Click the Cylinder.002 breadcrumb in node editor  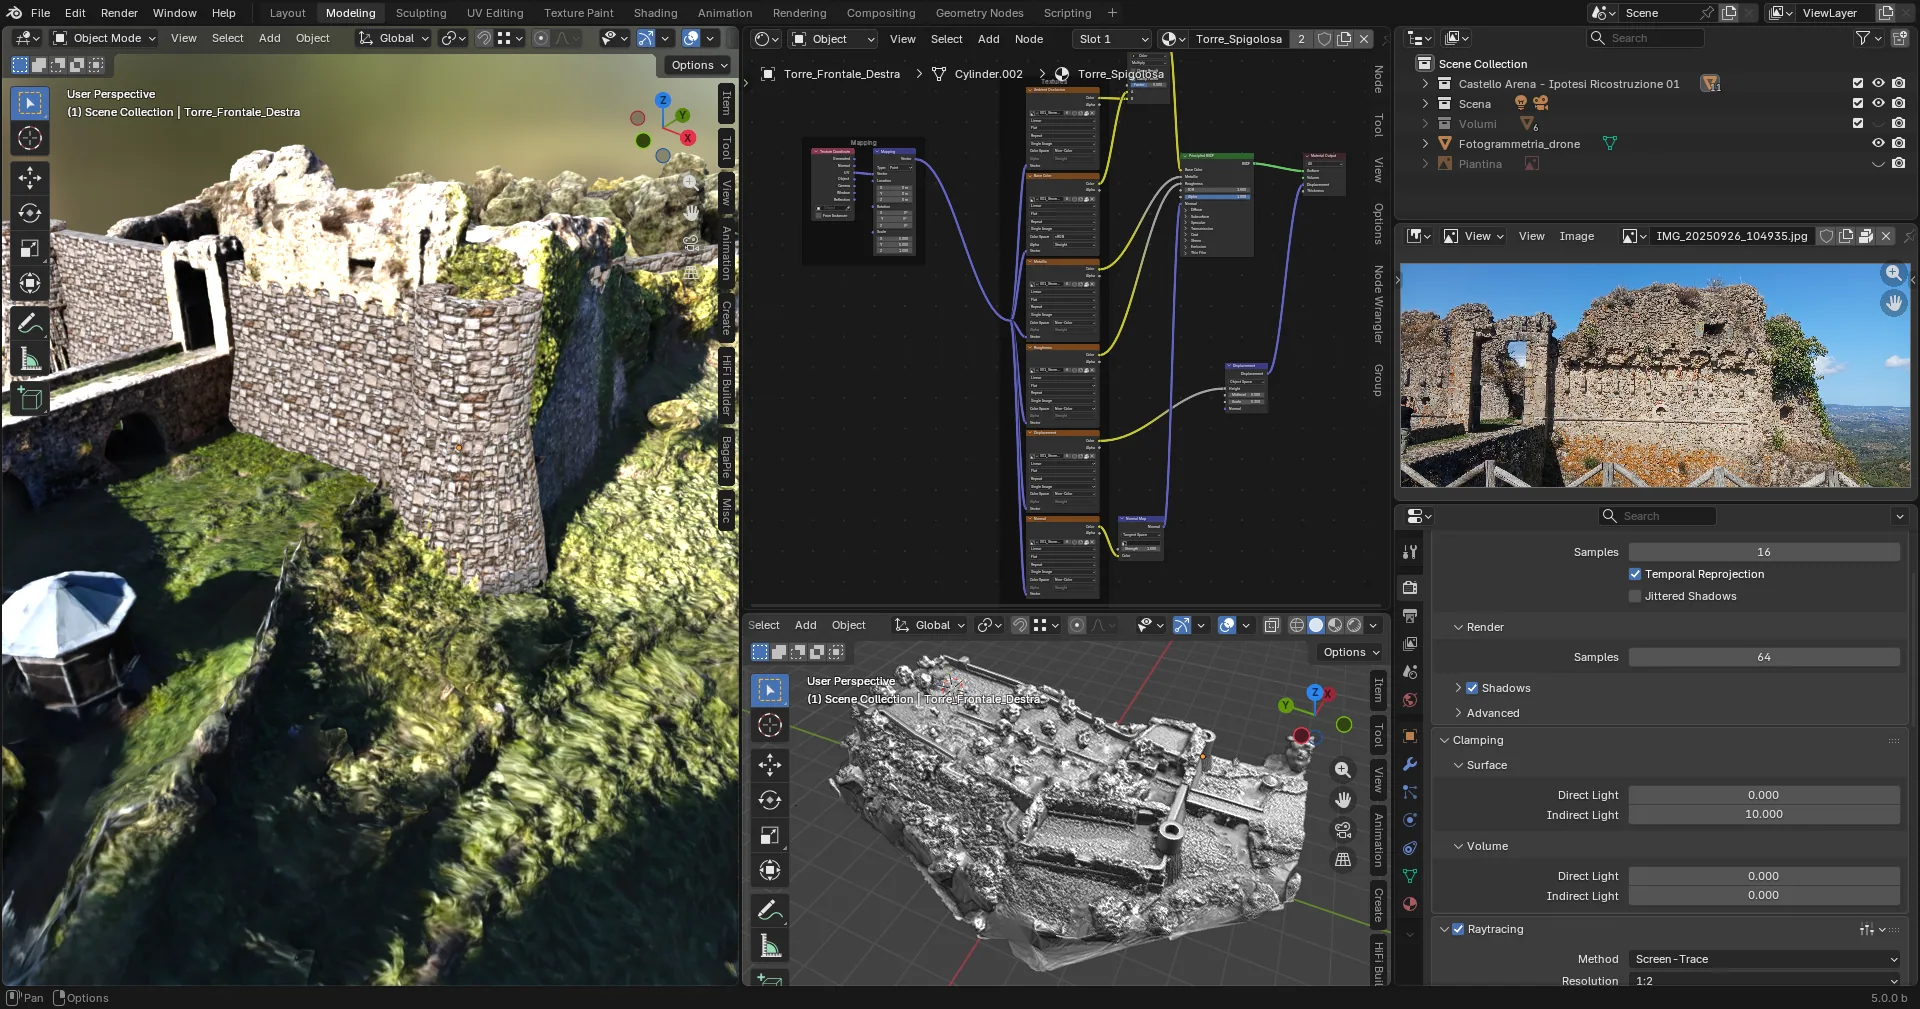(988, 74)
